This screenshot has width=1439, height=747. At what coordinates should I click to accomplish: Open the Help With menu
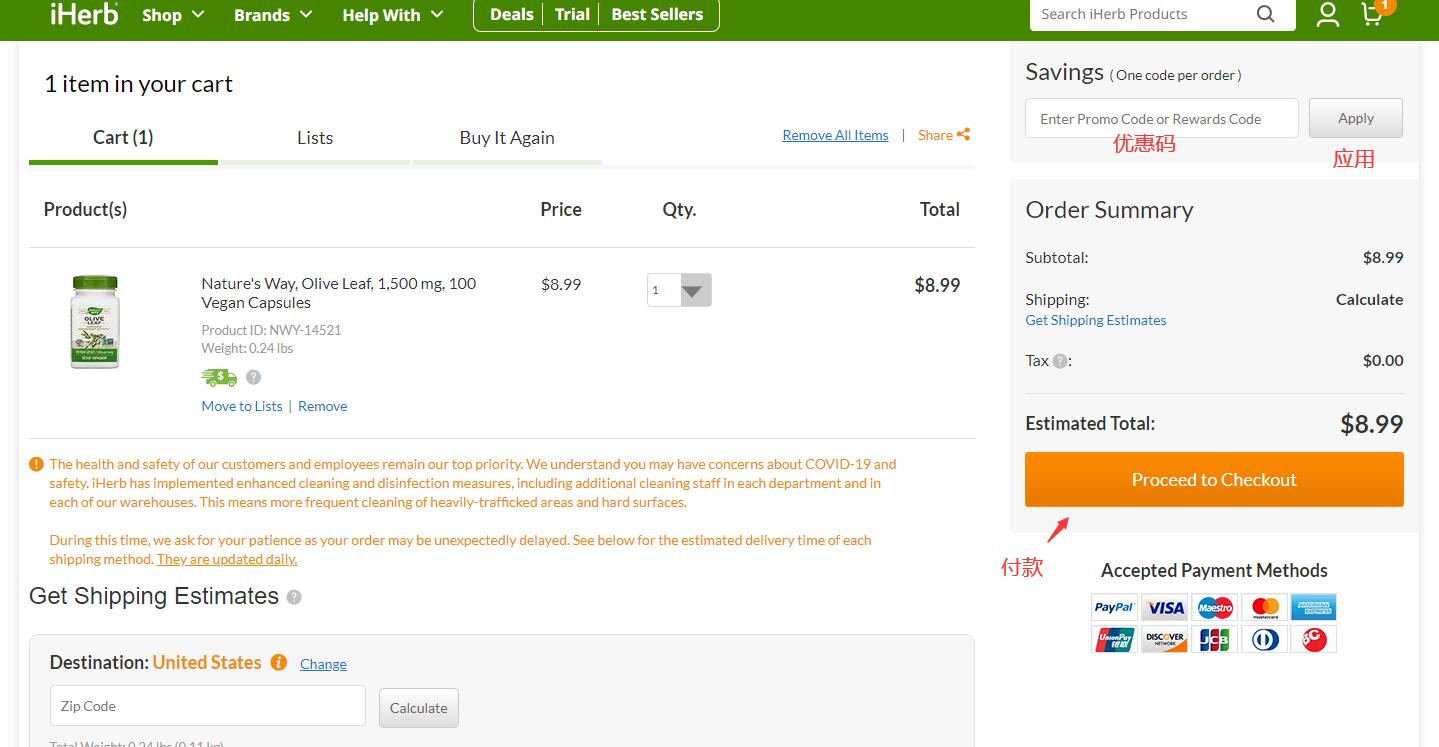392,15
